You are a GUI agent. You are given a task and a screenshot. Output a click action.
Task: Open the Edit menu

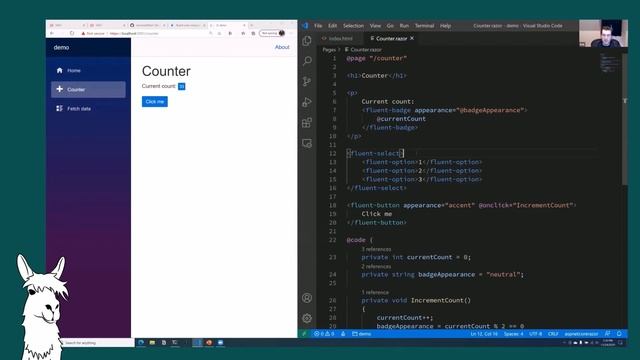coord(333,25)
